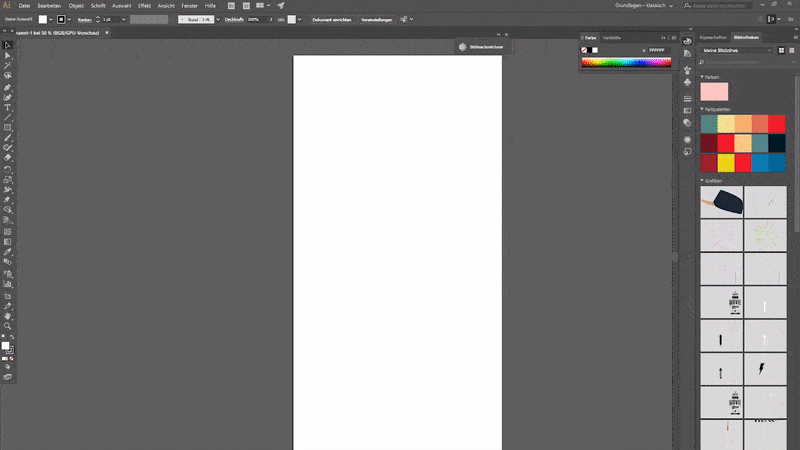Open the Grundlagen – klassisch workspace switcher
Viewport: 800px width, 450px height.
[x=644, y=6]
